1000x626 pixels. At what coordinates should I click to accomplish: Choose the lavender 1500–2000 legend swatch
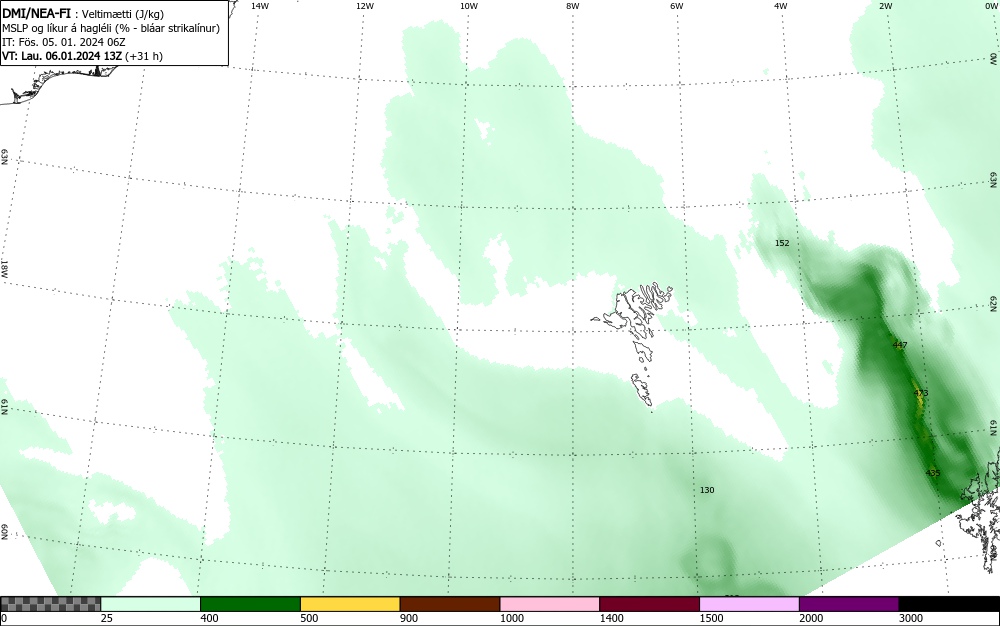(749, 604)
